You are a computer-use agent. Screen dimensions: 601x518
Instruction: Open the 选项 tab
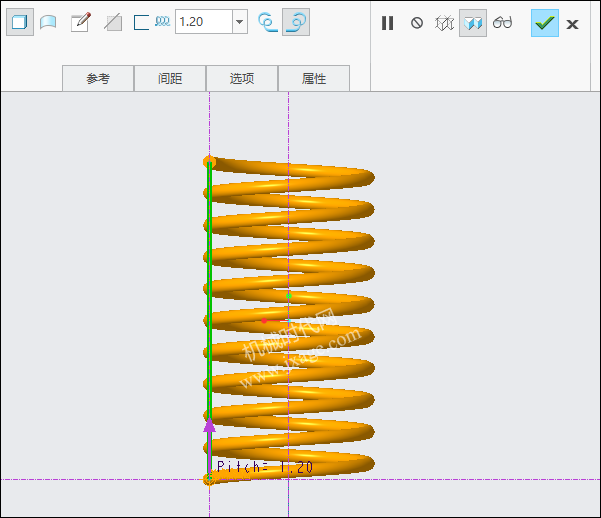[x=242, y=78]
